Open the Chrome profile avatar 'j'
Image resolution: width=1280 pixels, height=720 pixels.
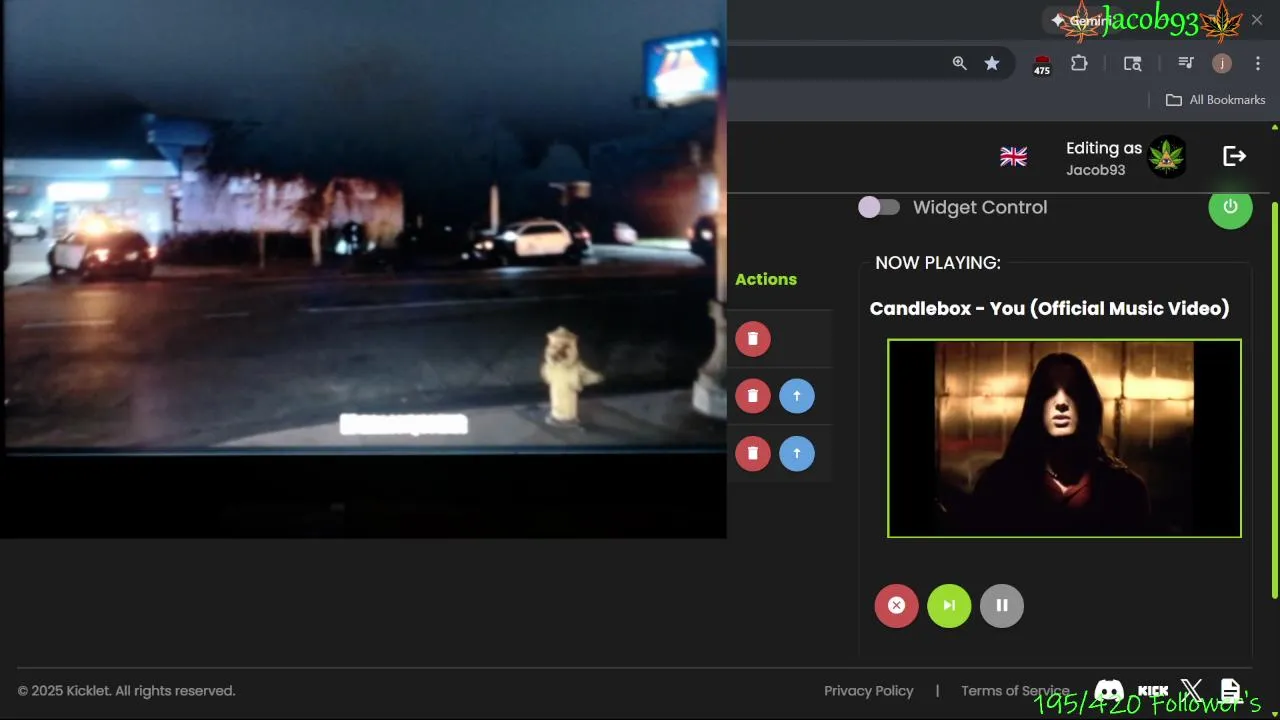click(x=1221, y=63)
